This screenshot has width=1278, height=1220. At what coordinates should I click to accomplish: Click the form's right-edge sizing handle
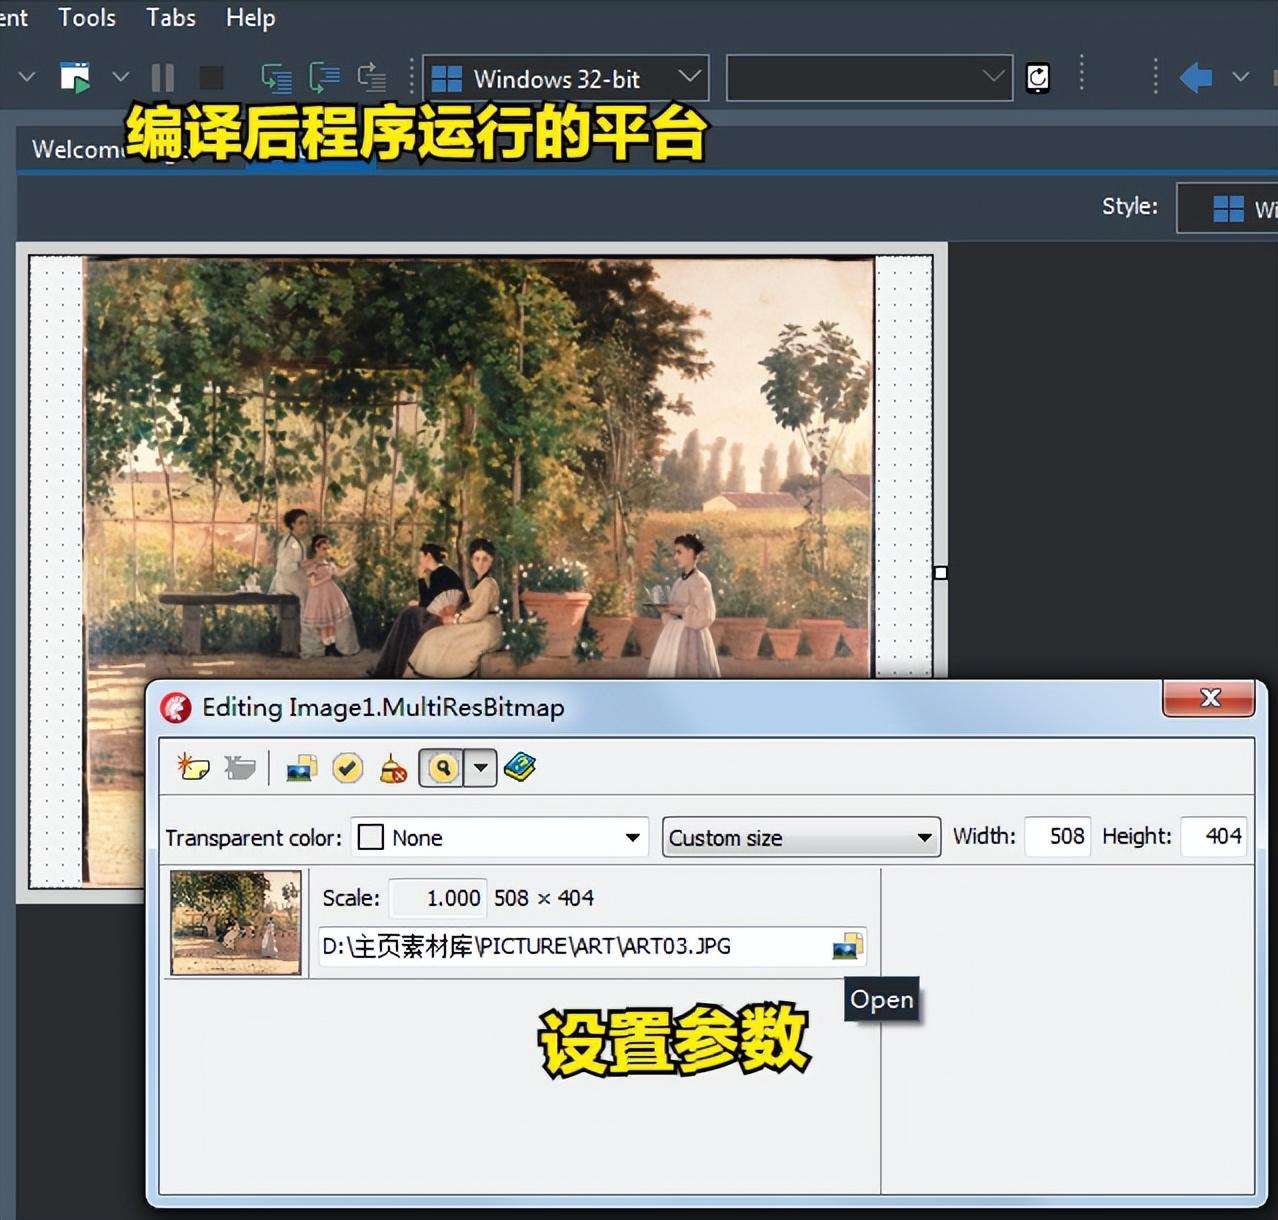tap(940, 573)
